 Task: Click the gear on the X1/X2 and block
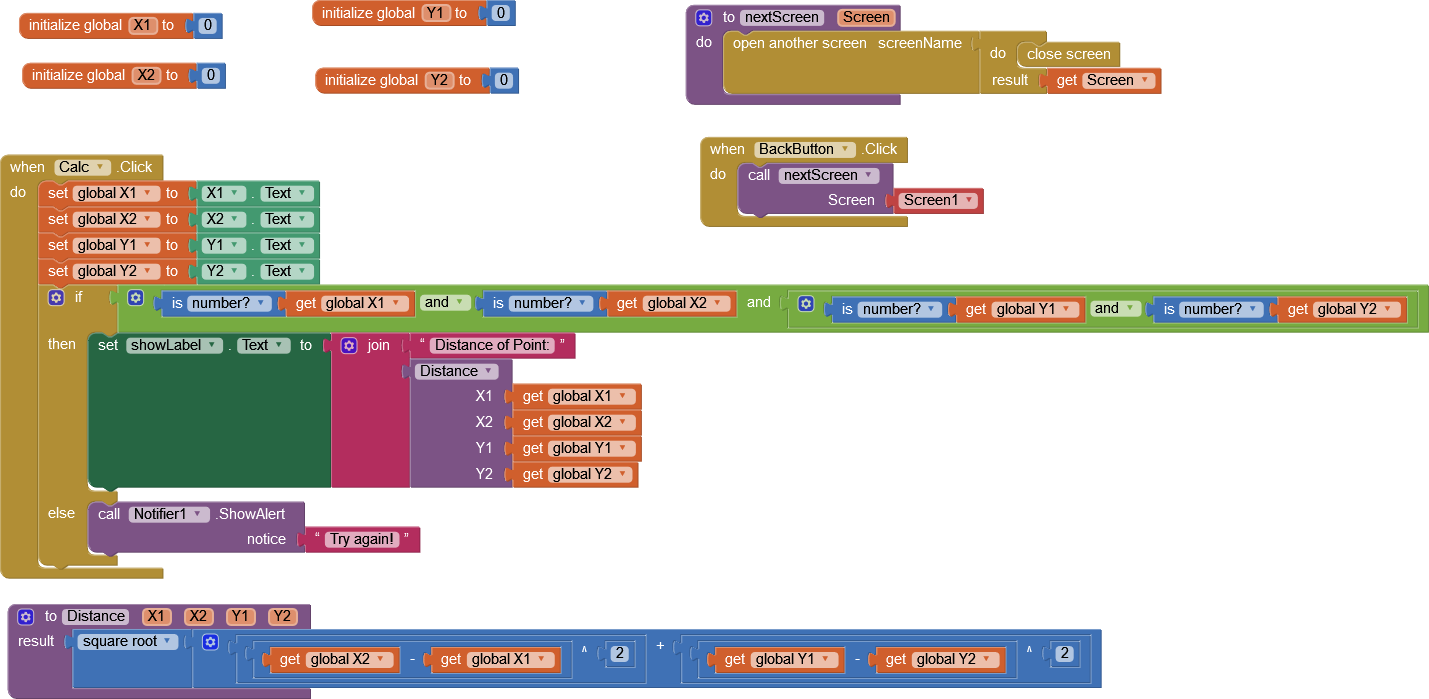[136, 298]
